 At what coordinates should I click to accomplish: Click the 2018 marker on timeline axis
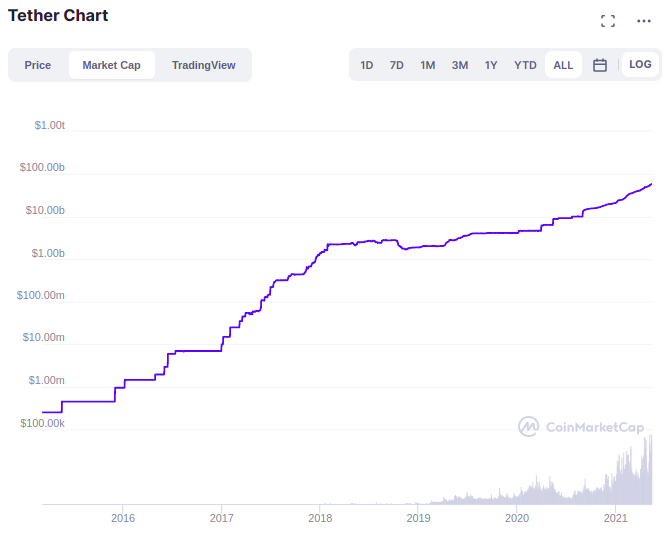320,518
